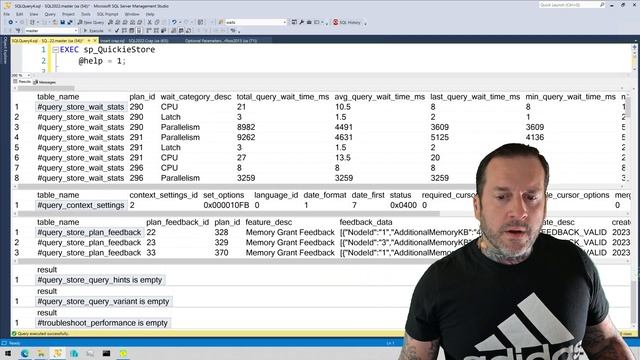Close the SQLQuery4.sql tab
The image size is (640, 360).
(95, 41)
